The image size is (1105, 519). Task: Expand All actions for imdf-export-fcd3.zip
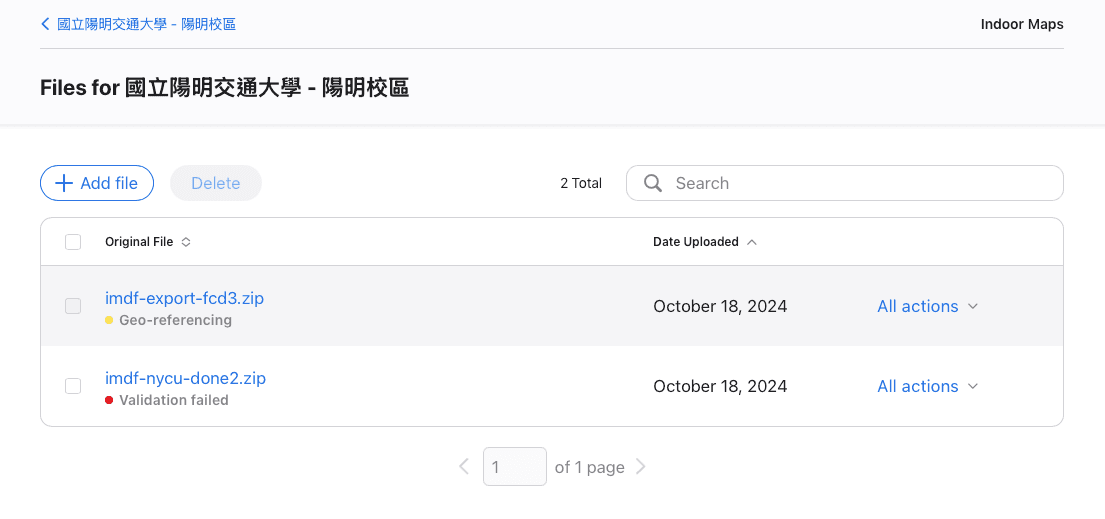click(927, 306)
